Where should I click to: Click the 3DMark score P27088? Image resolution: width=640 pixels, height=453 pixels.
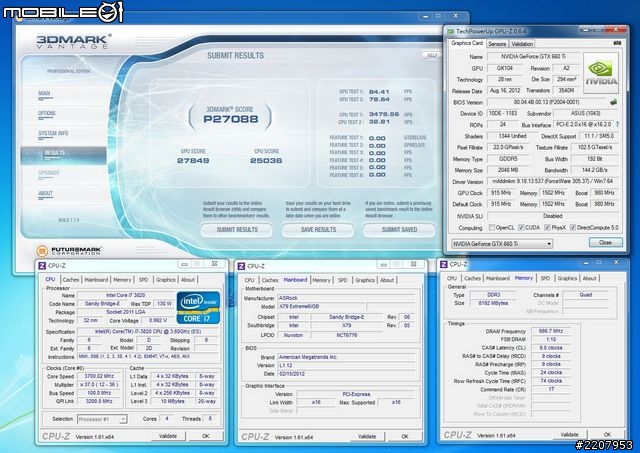pyautogui.click(x=231, y=119)
